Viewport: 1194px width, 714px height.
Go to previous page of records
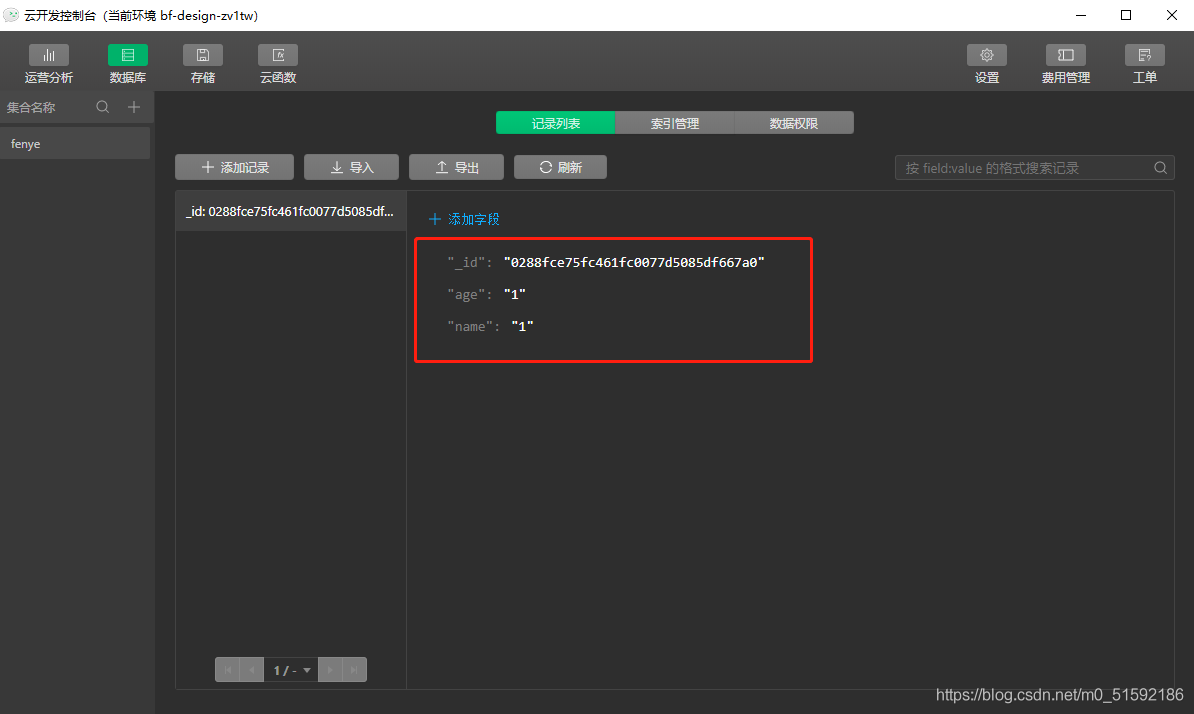(x=252, y=670)
